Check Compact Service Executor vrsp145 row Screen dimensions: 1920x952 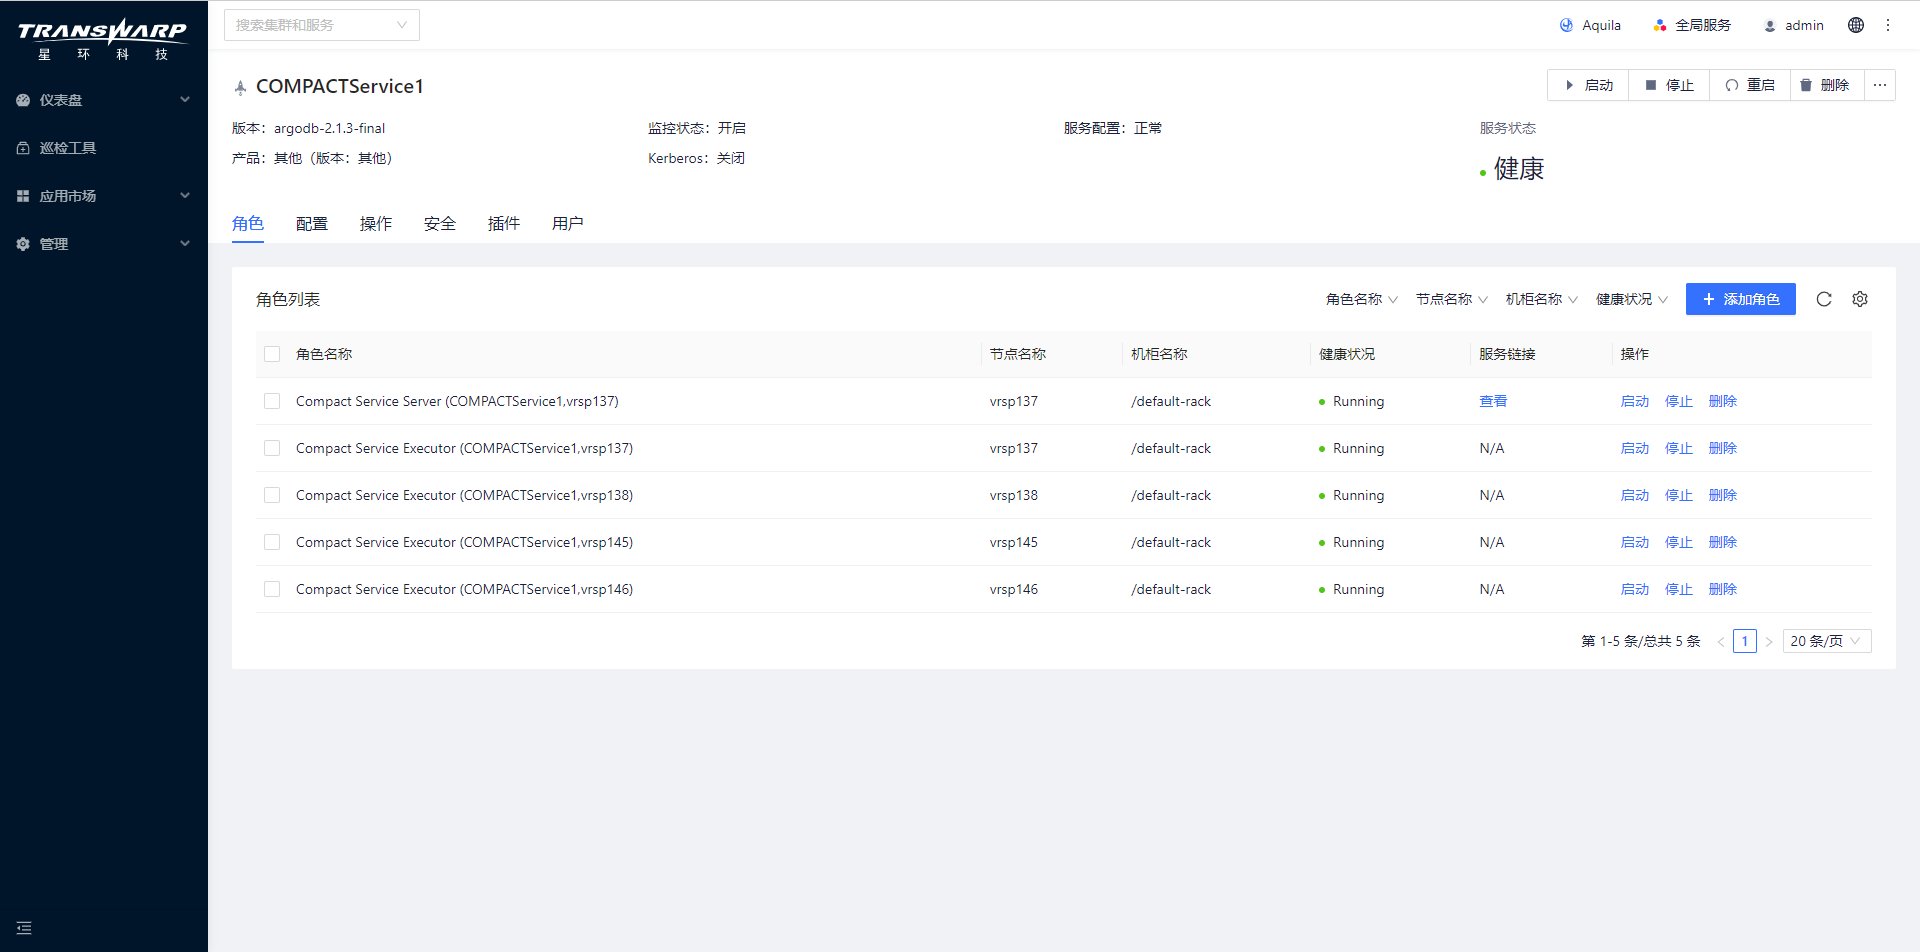272,542
